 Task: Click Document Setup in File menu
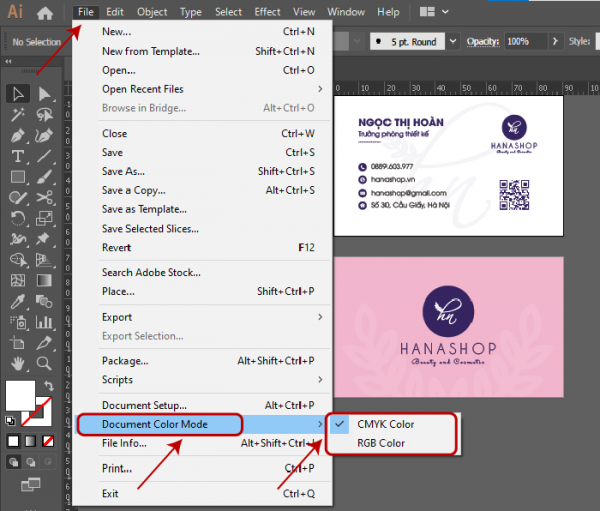point(144,405)
